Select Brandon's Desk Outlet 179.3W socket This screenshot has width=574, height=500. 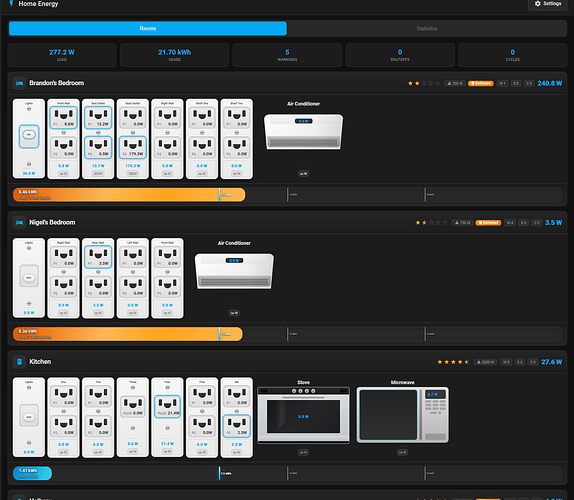(133, 147)
